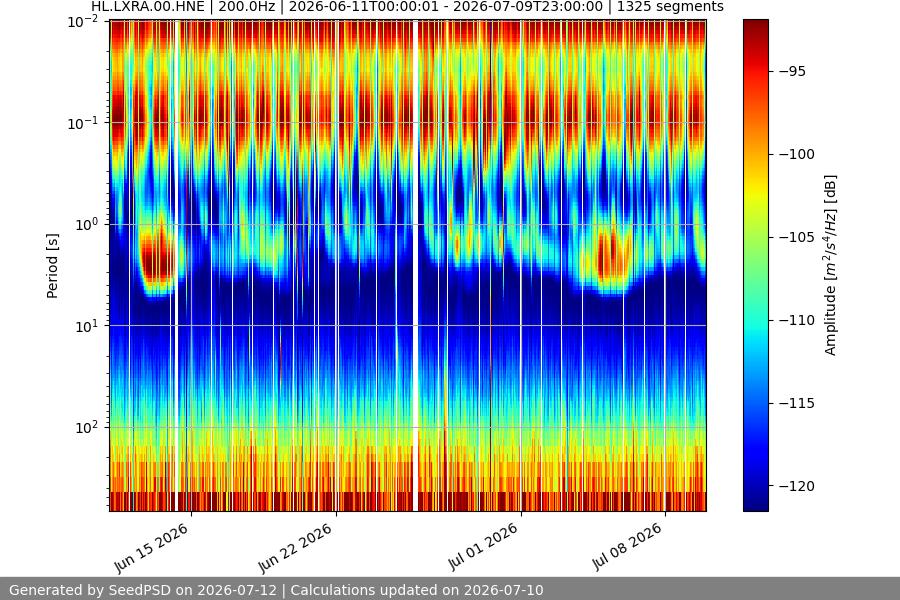Click the -120 colorbar tick label
This screenshot has width=900, height=600.
pyautogui.click(x=797, y=486)
